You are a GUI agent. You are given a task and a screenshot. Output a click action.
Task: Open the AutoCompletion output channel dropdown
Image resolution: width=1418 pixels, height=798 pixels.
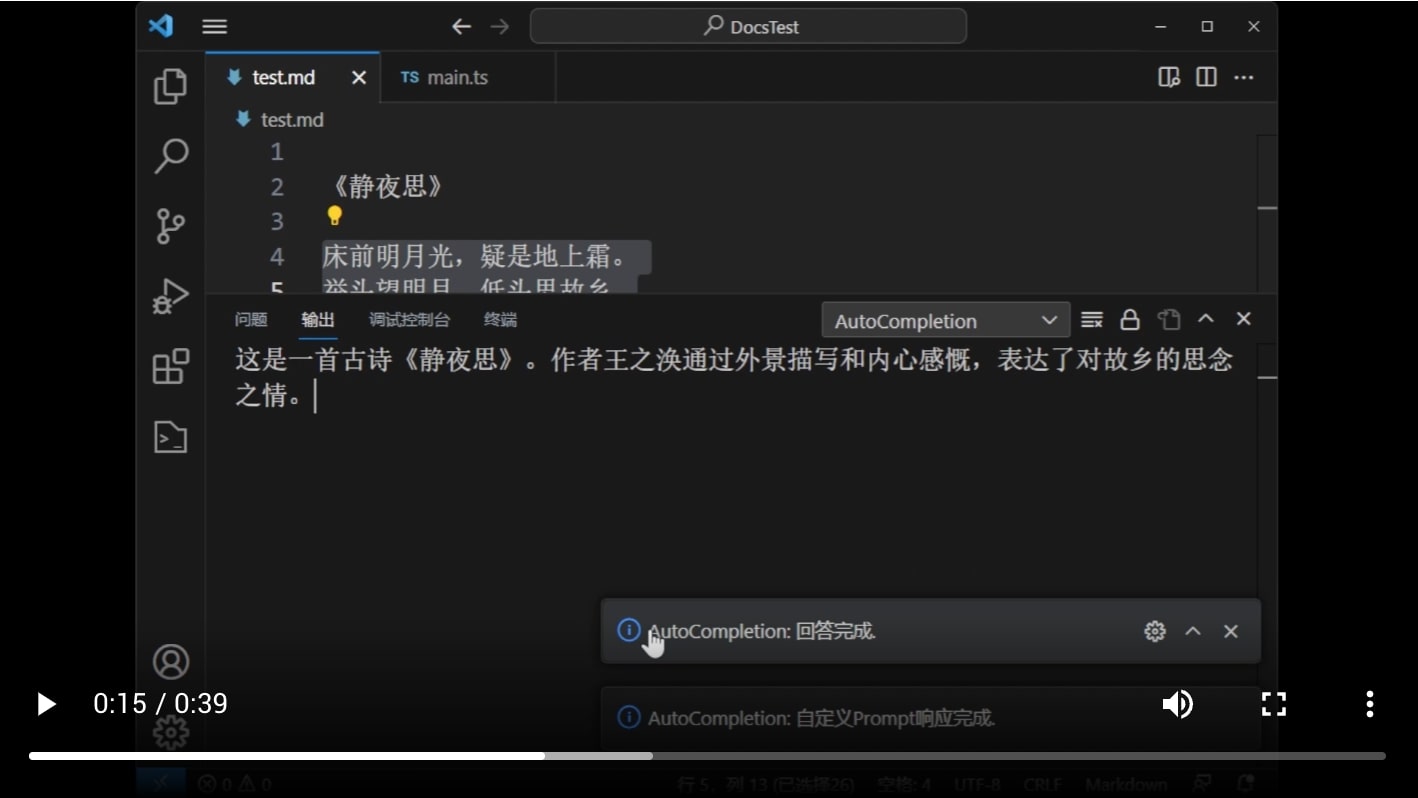pos(945,321)
